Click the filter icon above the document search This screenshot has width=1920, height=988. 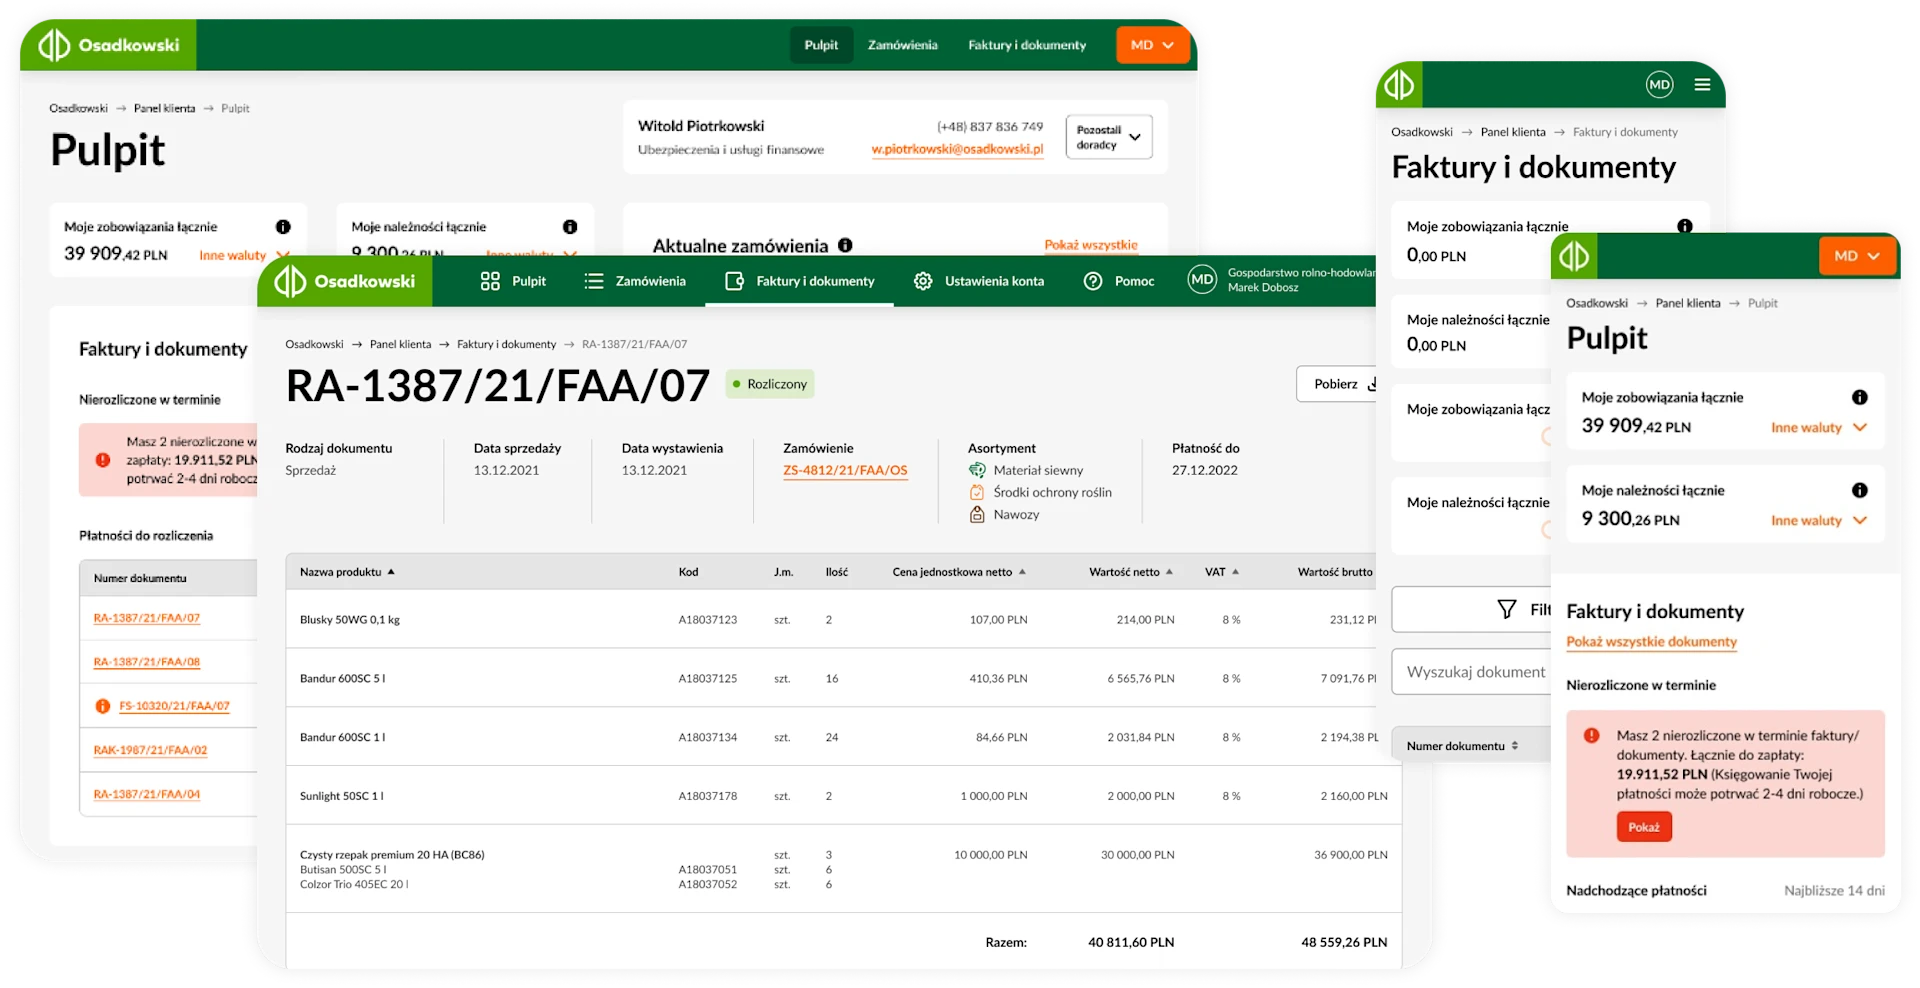tap(1505, 610)
